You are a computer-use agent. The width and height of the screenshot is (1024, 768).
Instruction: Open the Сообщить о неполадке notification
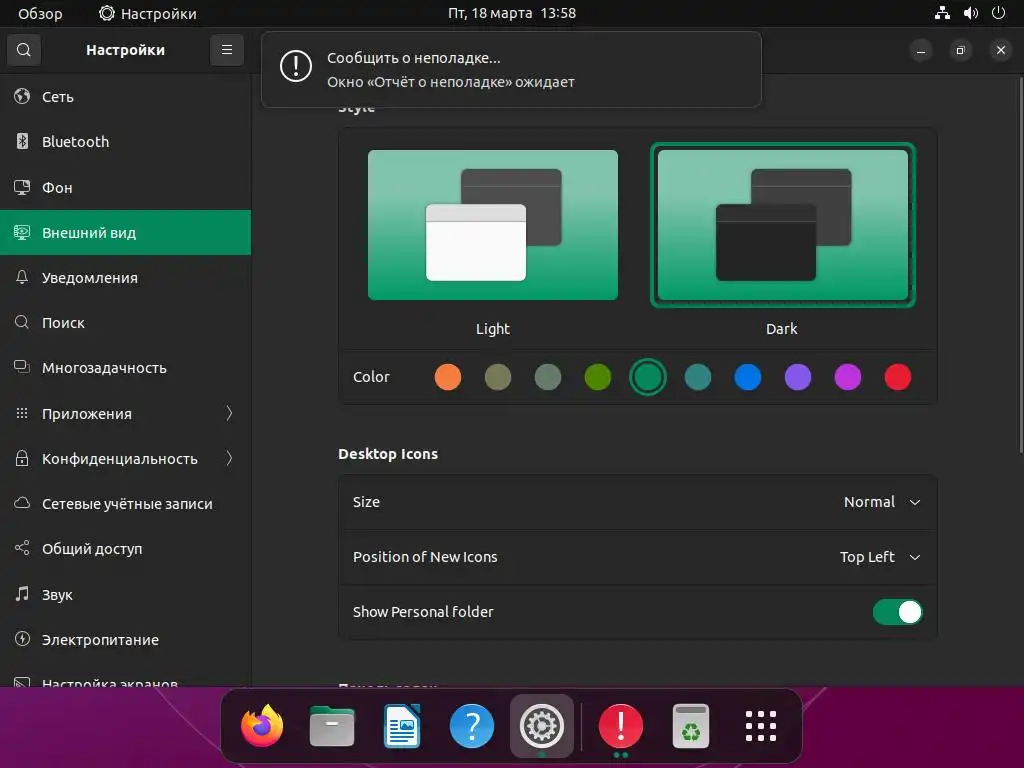pos(511,69)
